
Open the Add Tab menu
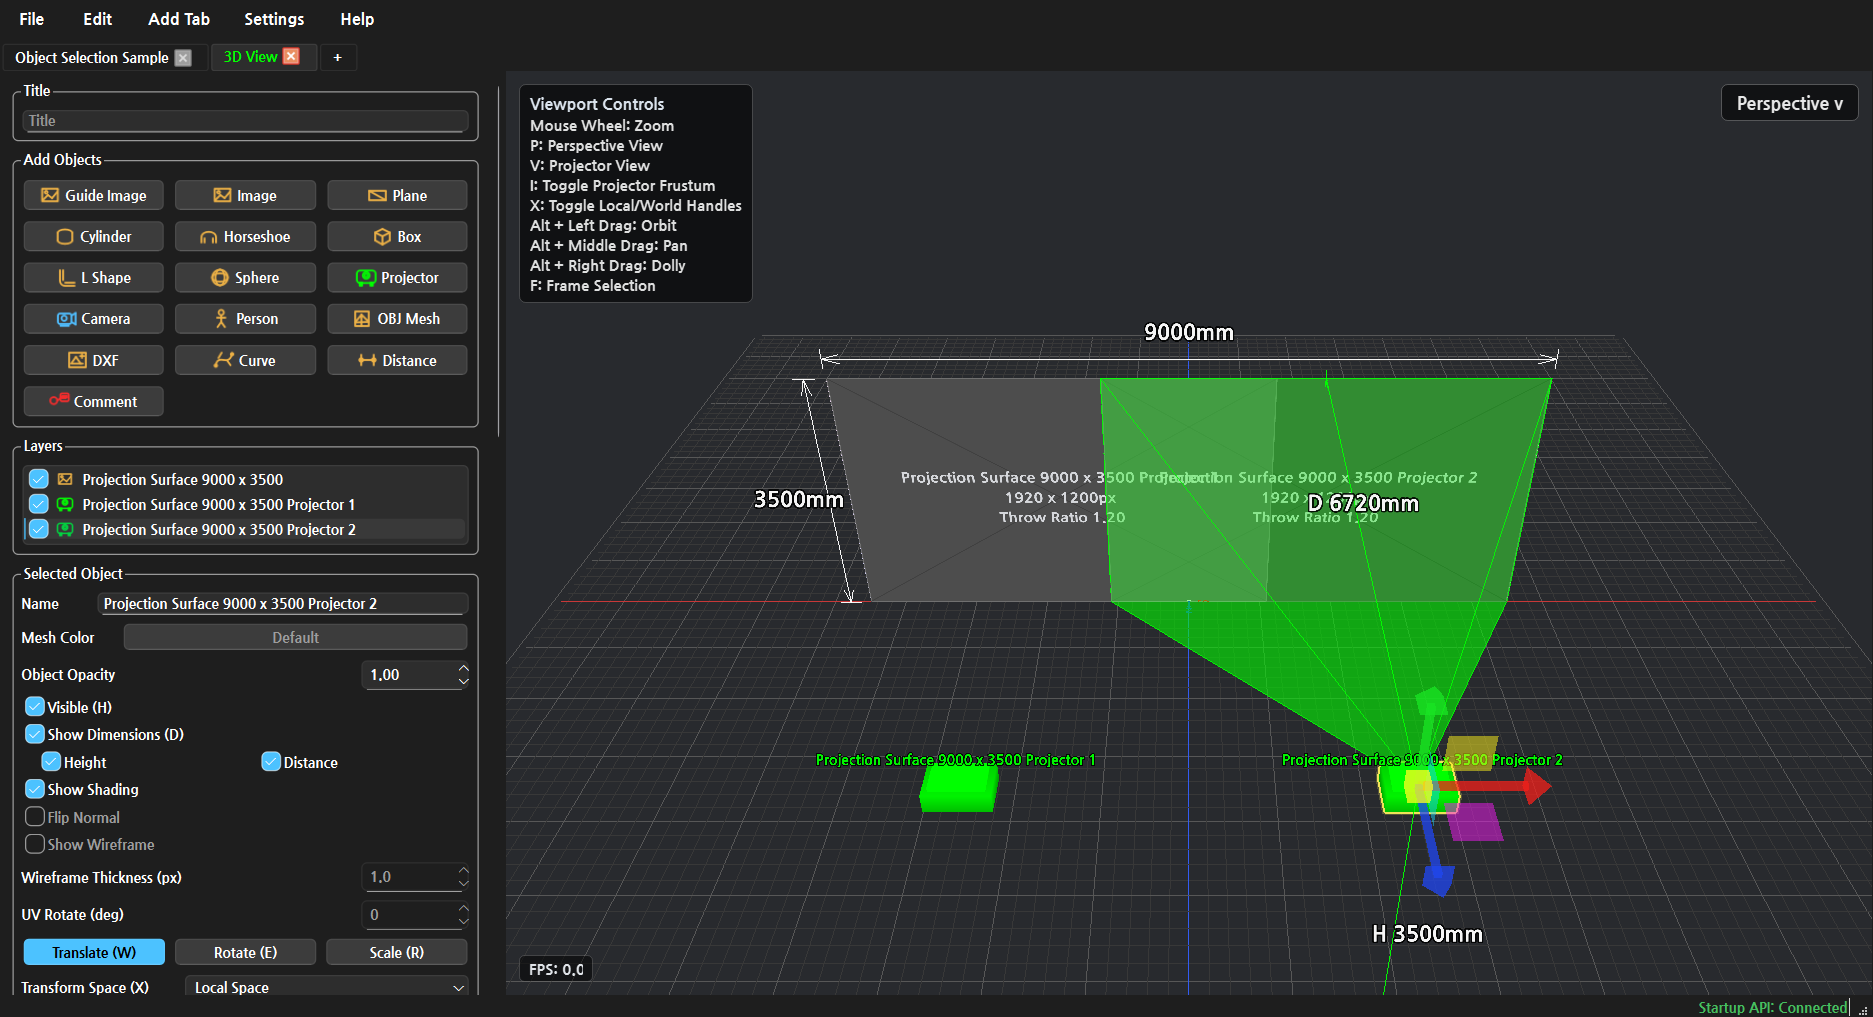(x=179, y=19)
